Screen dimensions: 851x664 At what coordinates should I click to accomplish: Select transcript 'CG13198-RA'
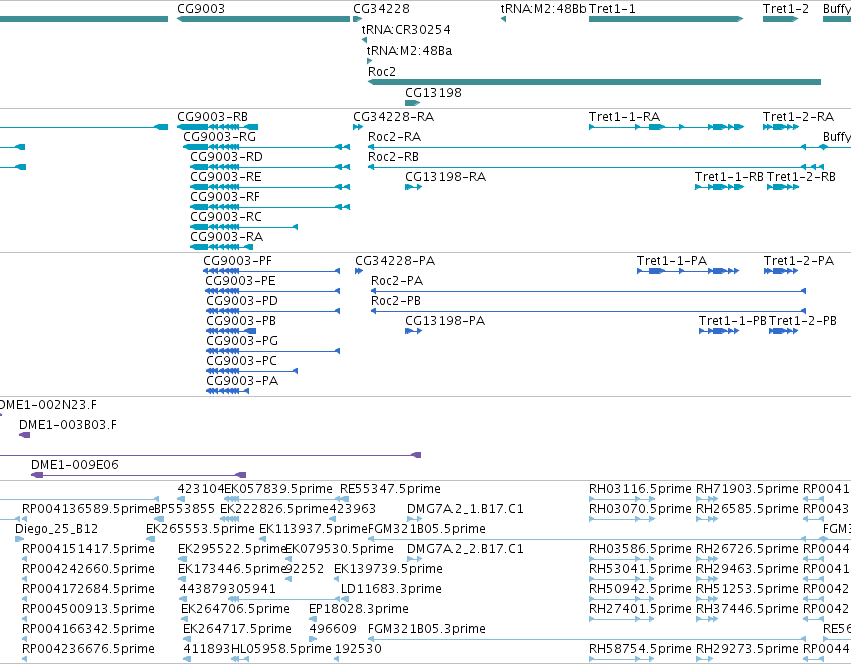pos(446,177)
